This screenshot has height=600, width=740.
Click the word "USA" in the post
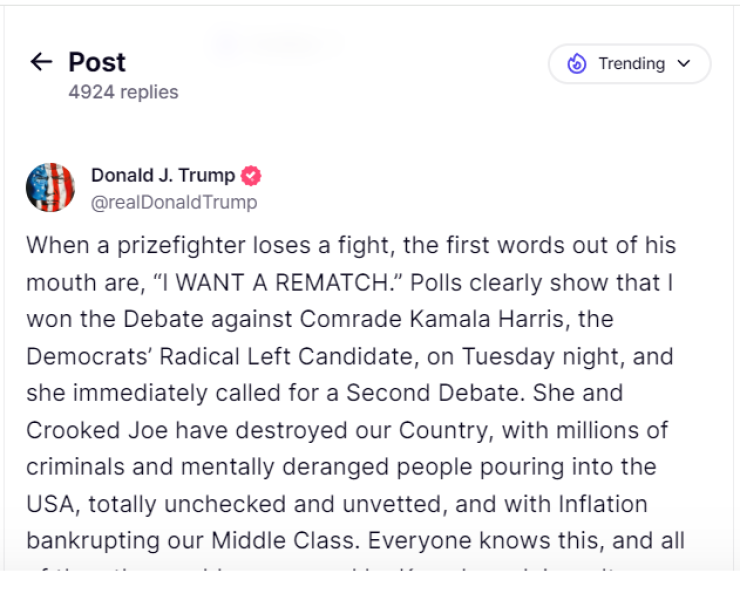click(x=51, y=504)
